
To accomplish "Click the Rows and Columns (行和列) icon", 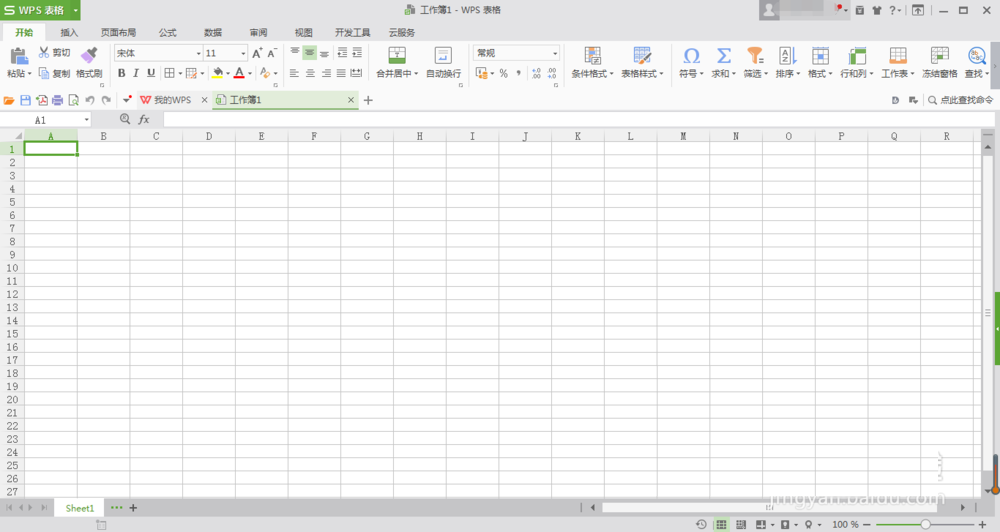I will click(857, 55).
